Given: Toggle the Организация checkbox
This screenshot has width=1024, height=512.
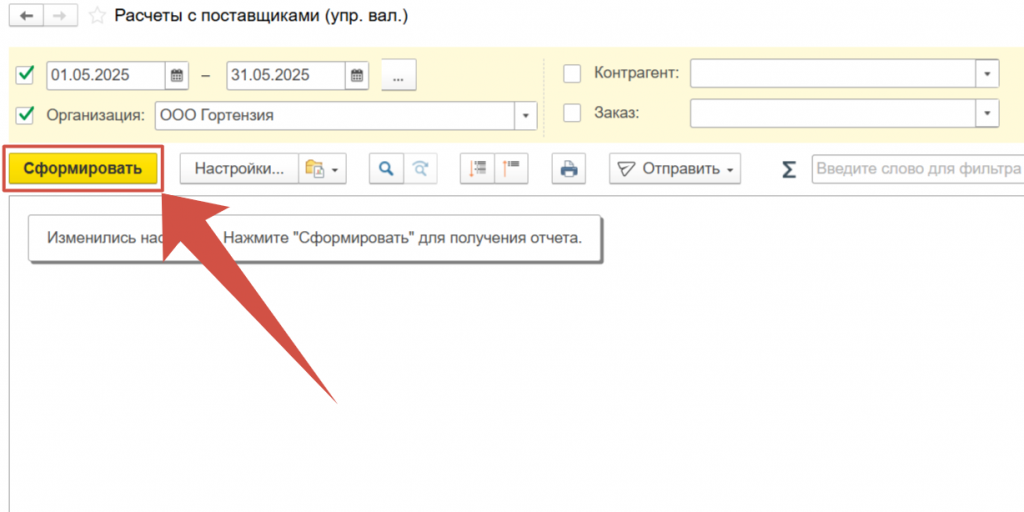Looking at the screenshot, I should [26, 114].
